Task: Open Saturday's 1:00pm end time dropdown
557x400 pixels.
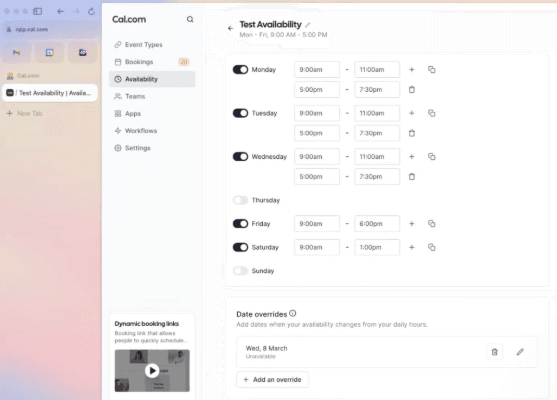Action: click(x=377, y=247)
